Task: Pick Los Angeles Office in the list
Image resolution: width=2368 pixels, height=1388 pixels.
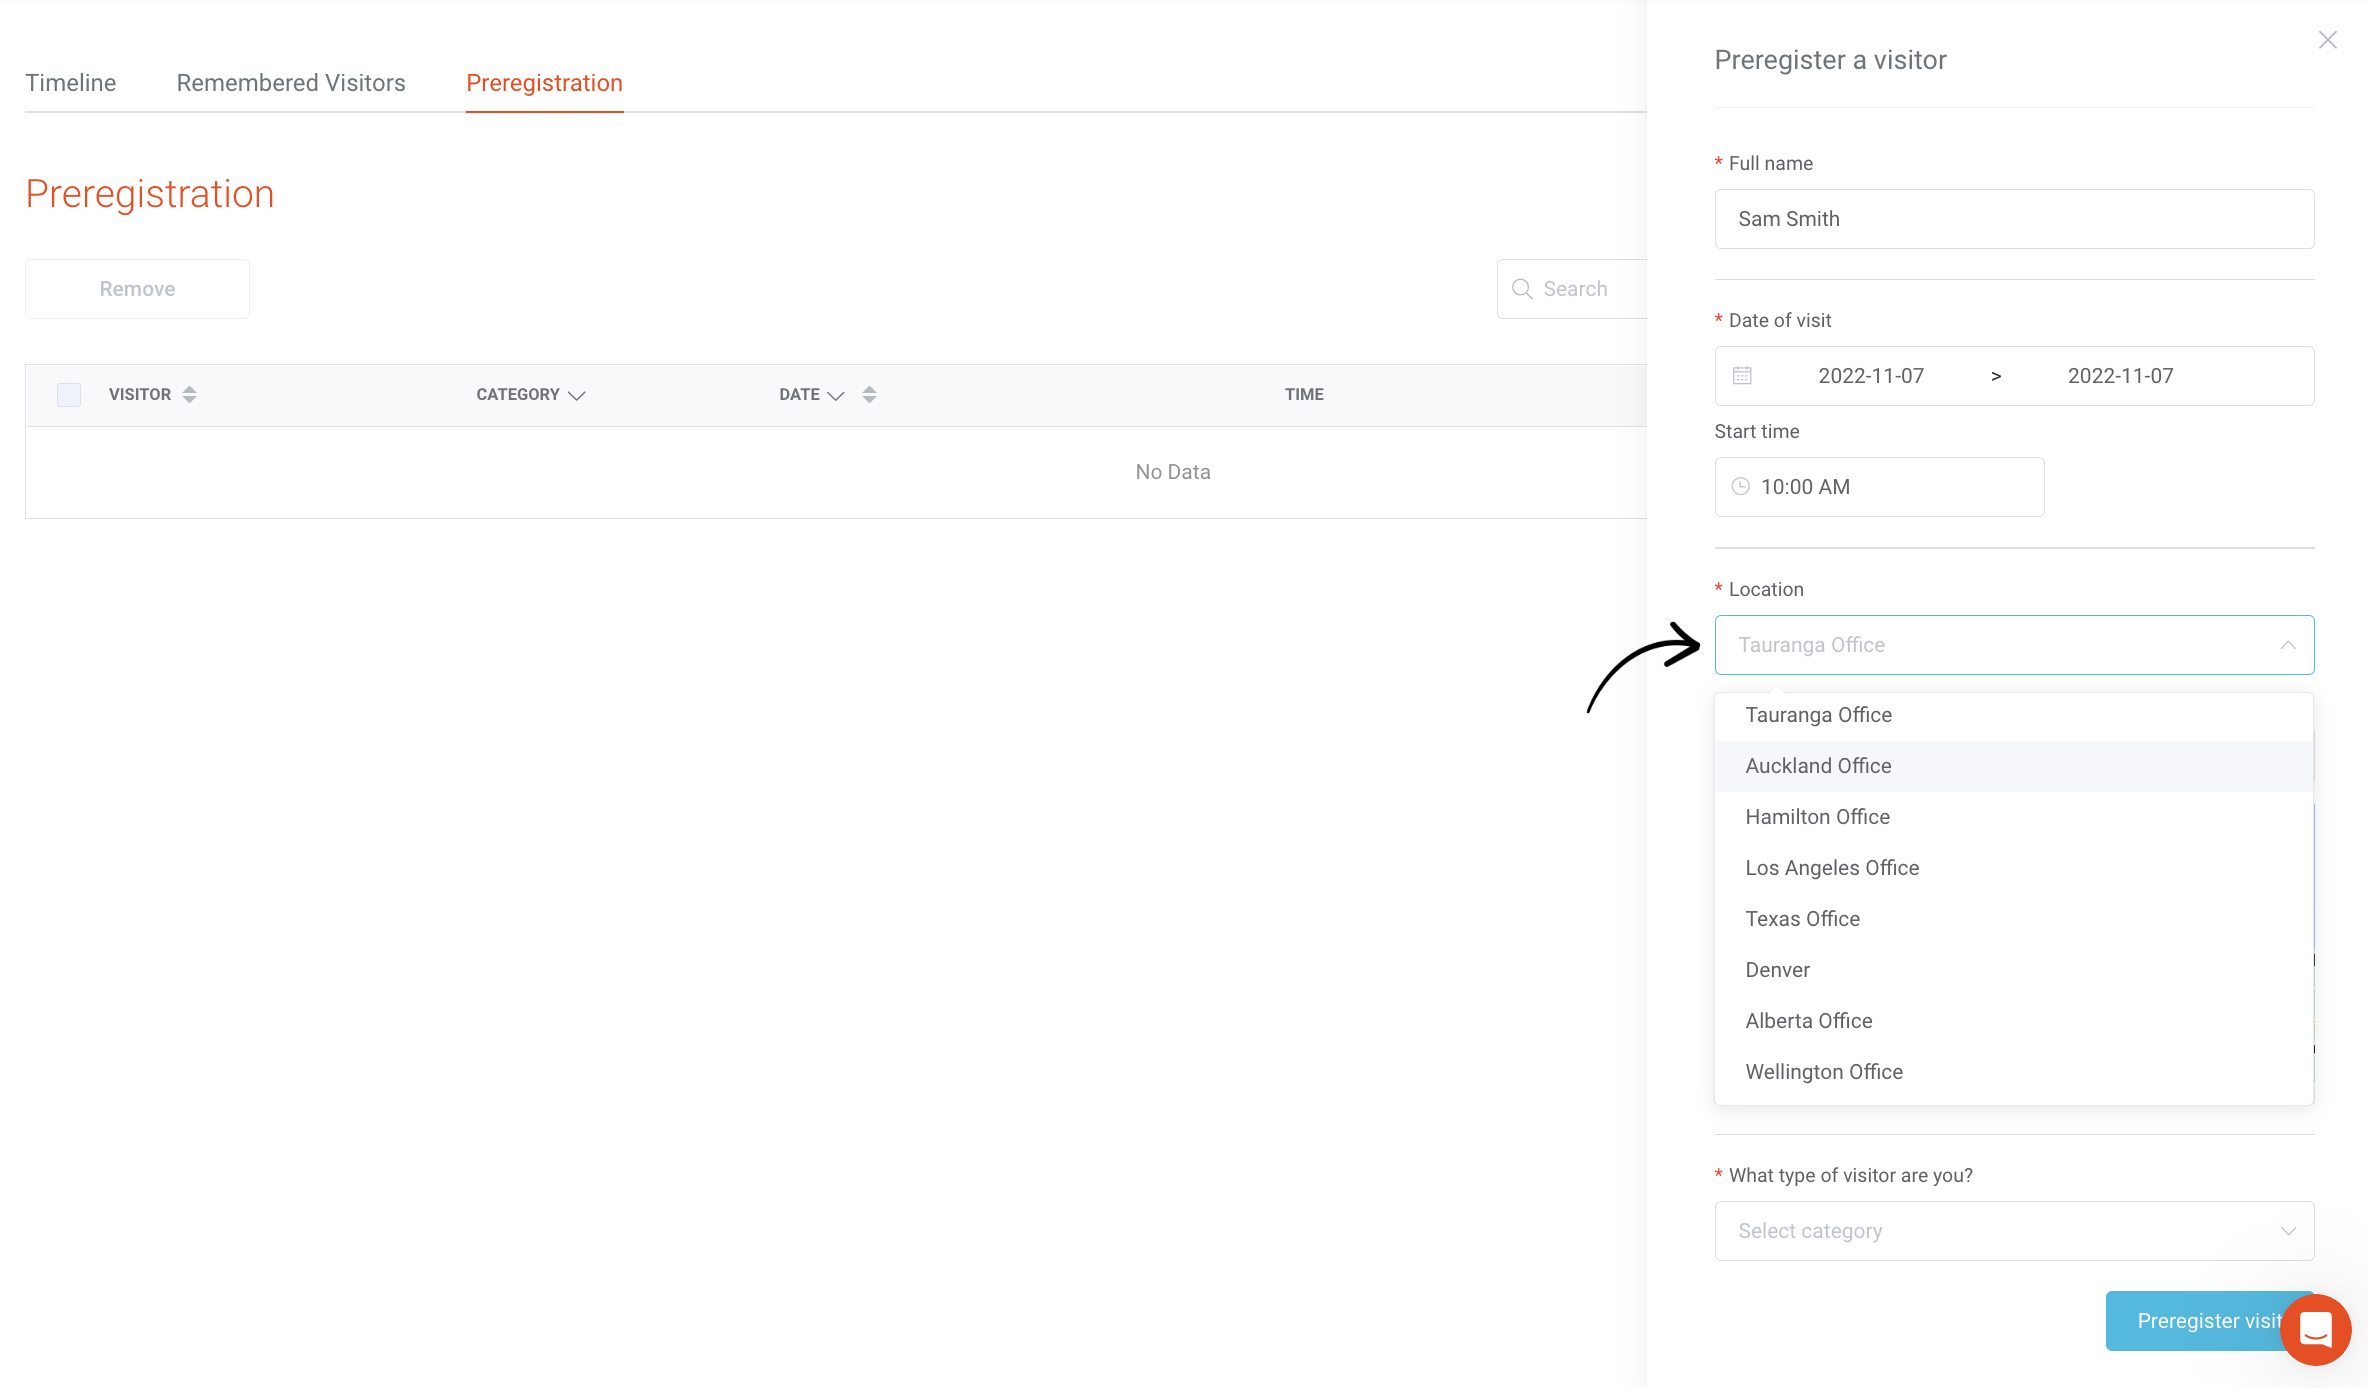Action: (1832, 868)
